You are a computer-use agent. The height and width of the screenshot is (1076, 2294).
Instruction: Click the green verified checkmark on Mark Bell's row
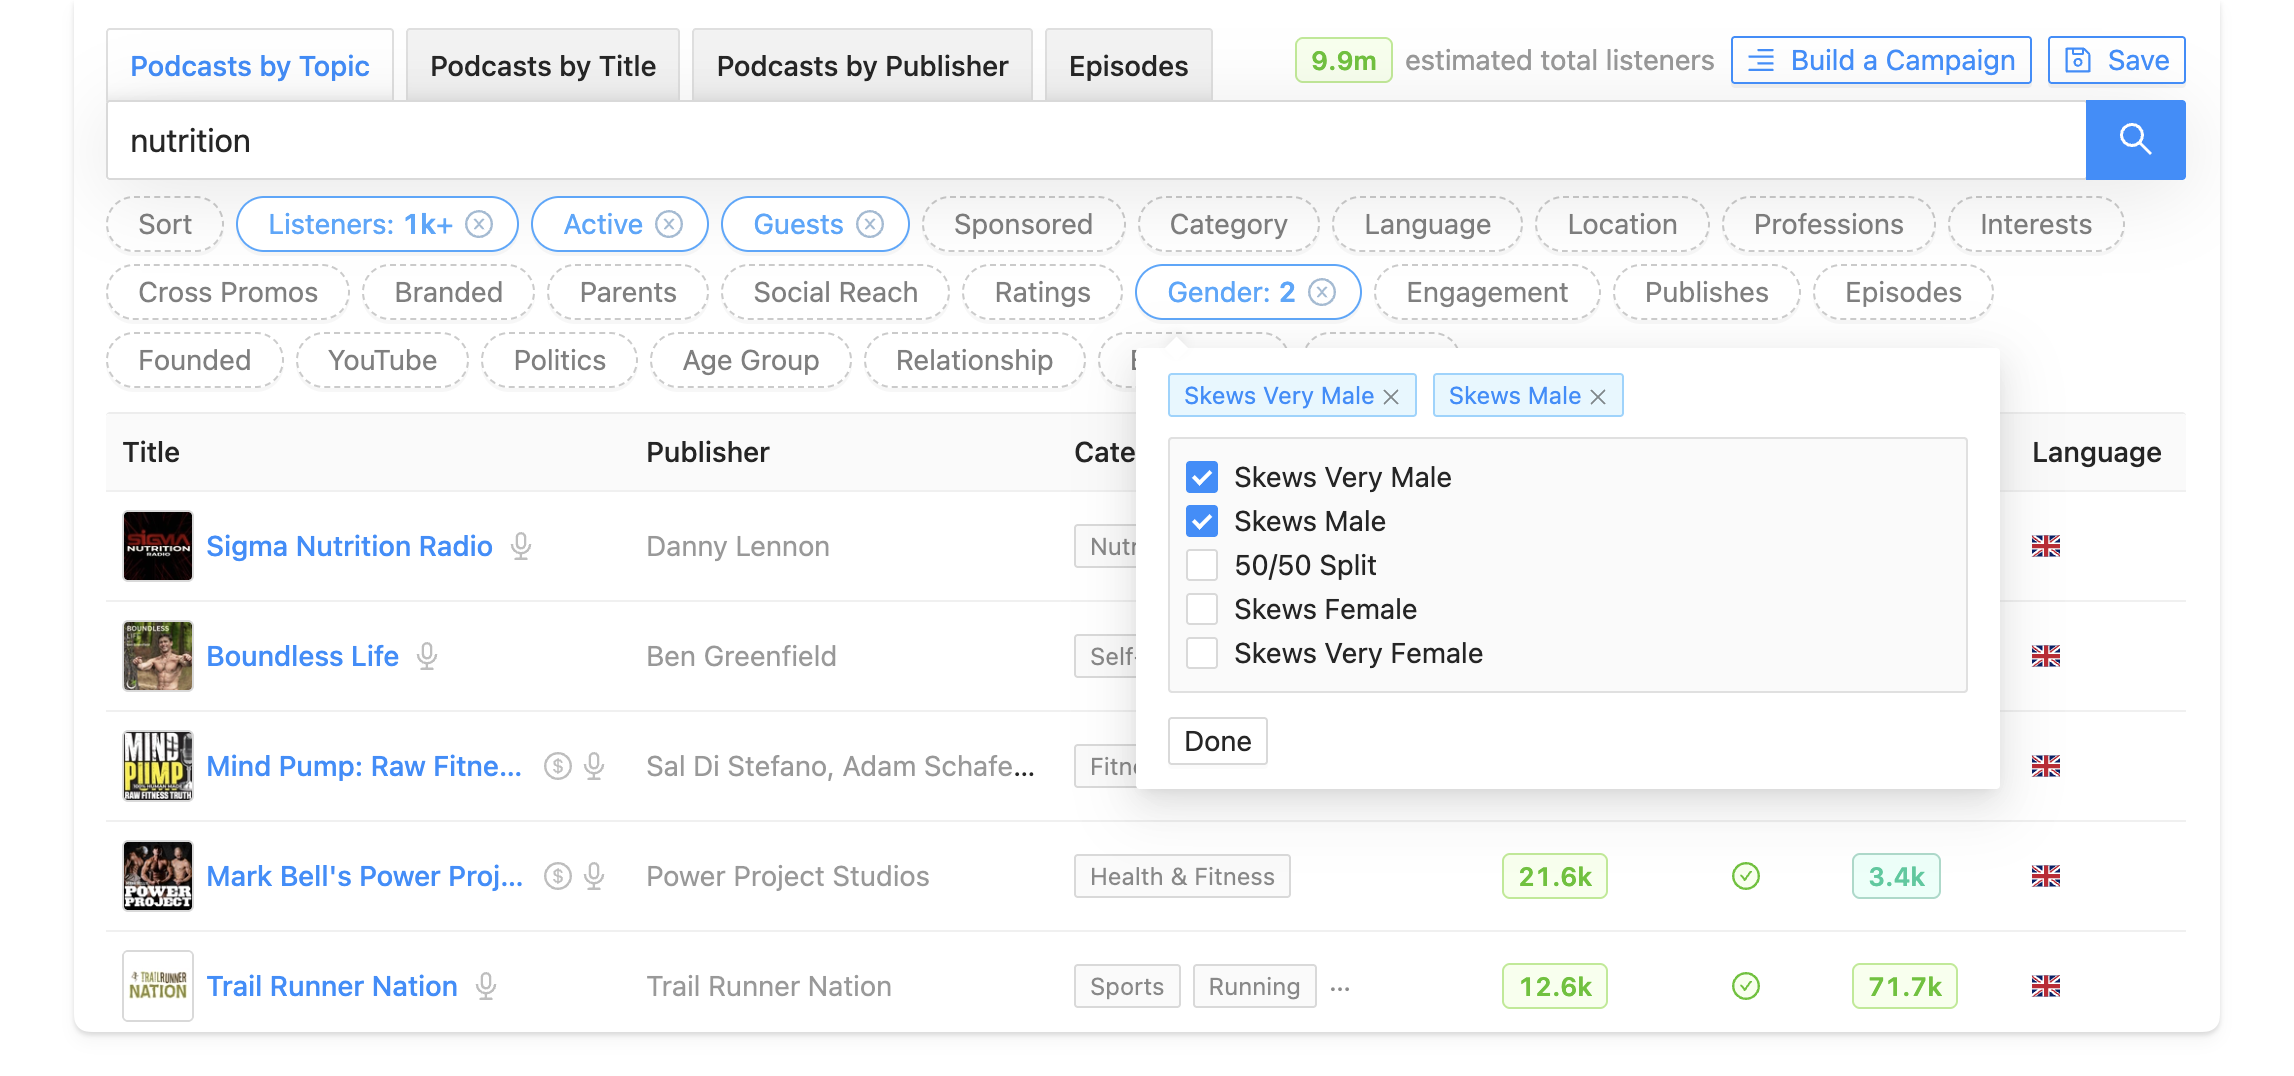(x=1745, y=876)
